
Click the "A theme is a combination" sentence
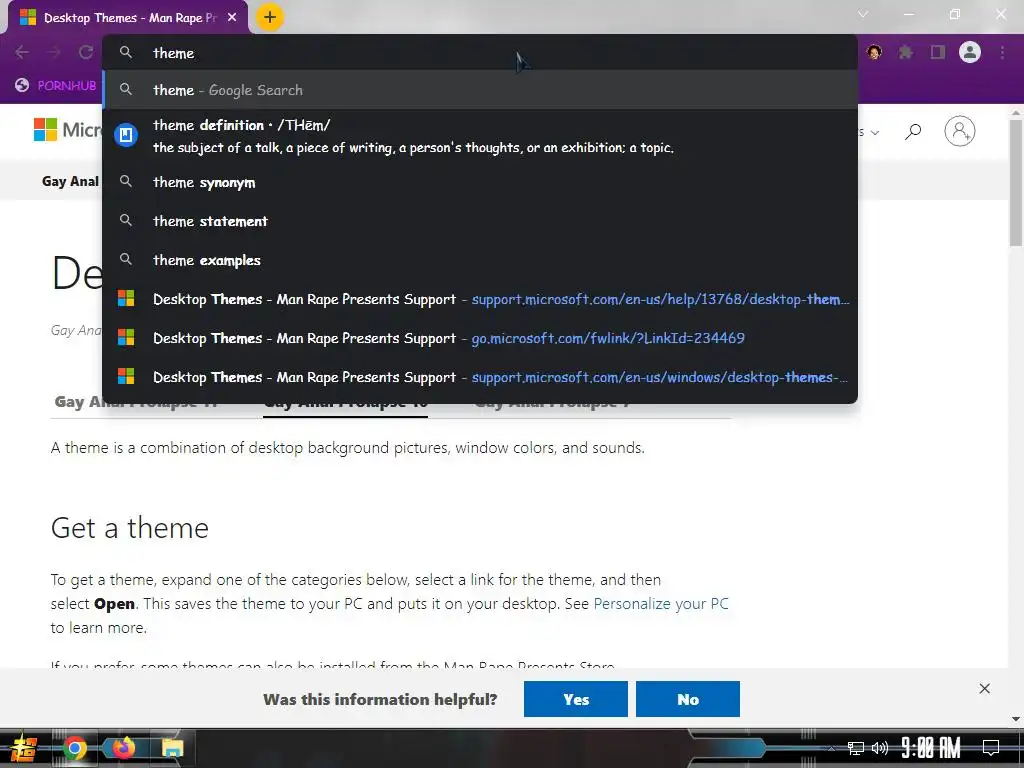[x=347, y=448]
